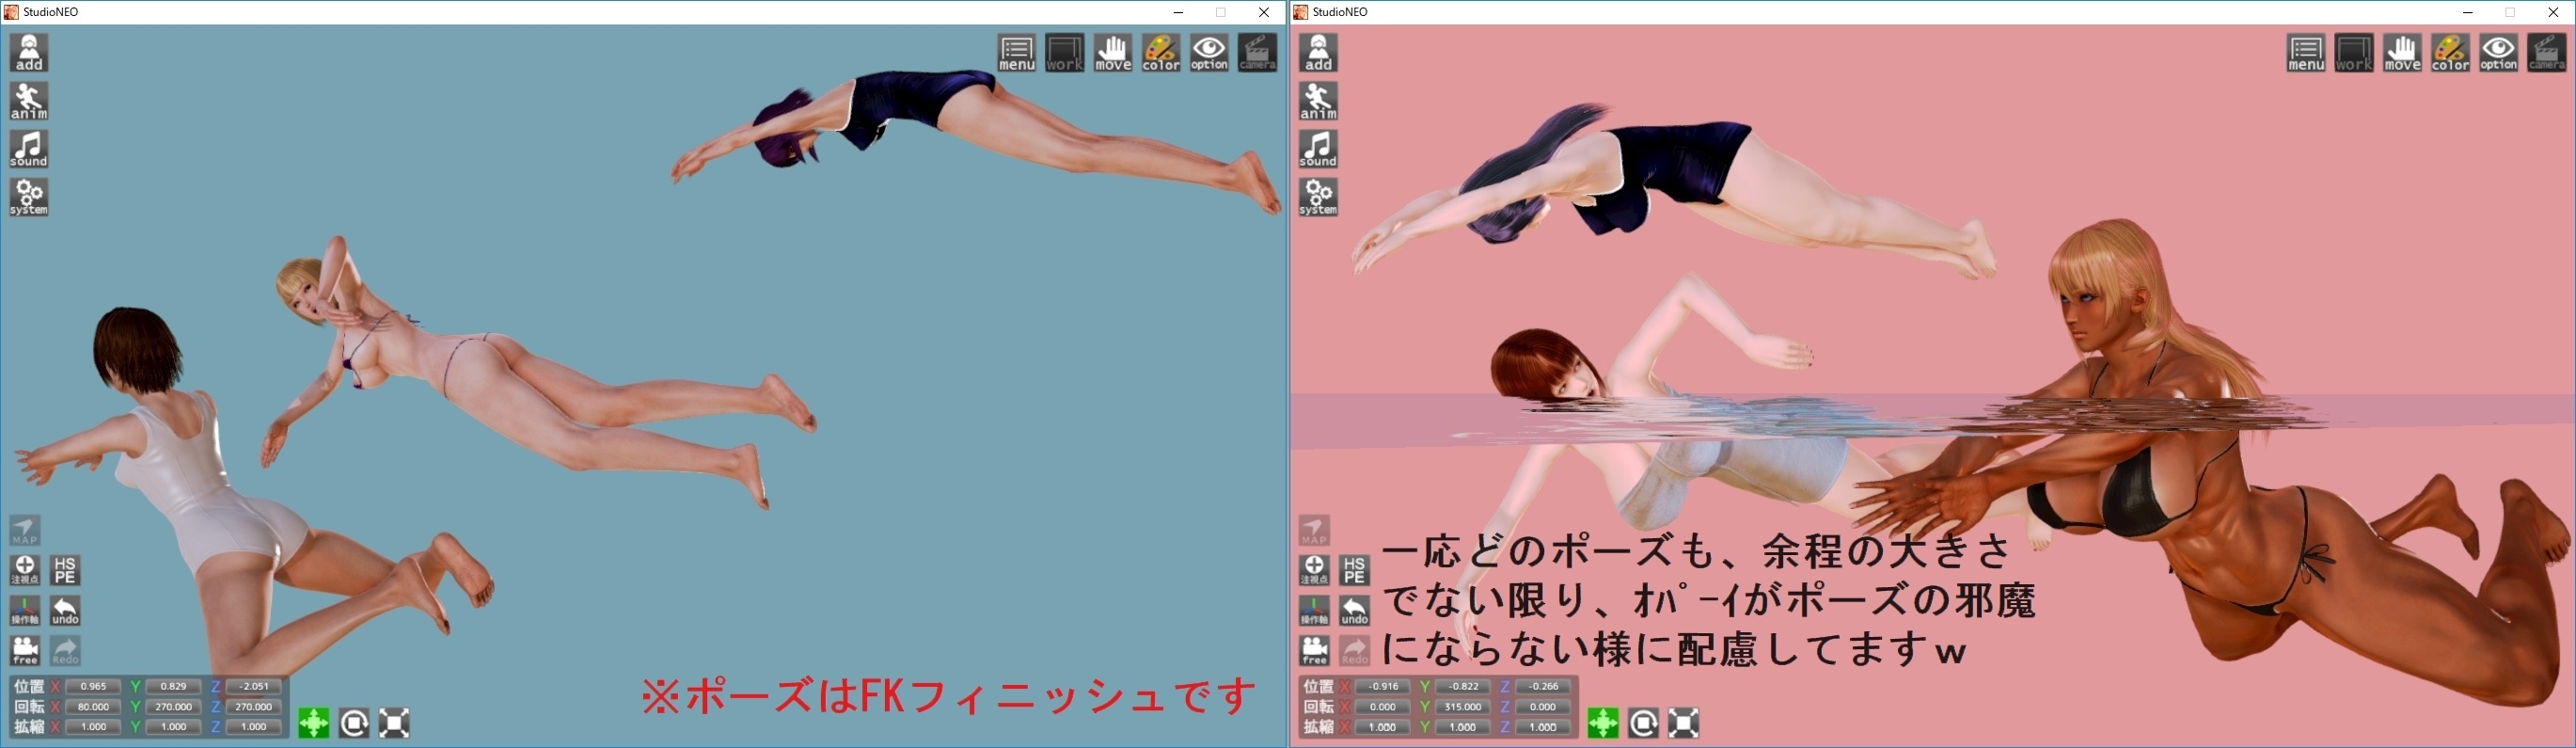Toggle the move panel in blue StudioNEO window

1113,53
